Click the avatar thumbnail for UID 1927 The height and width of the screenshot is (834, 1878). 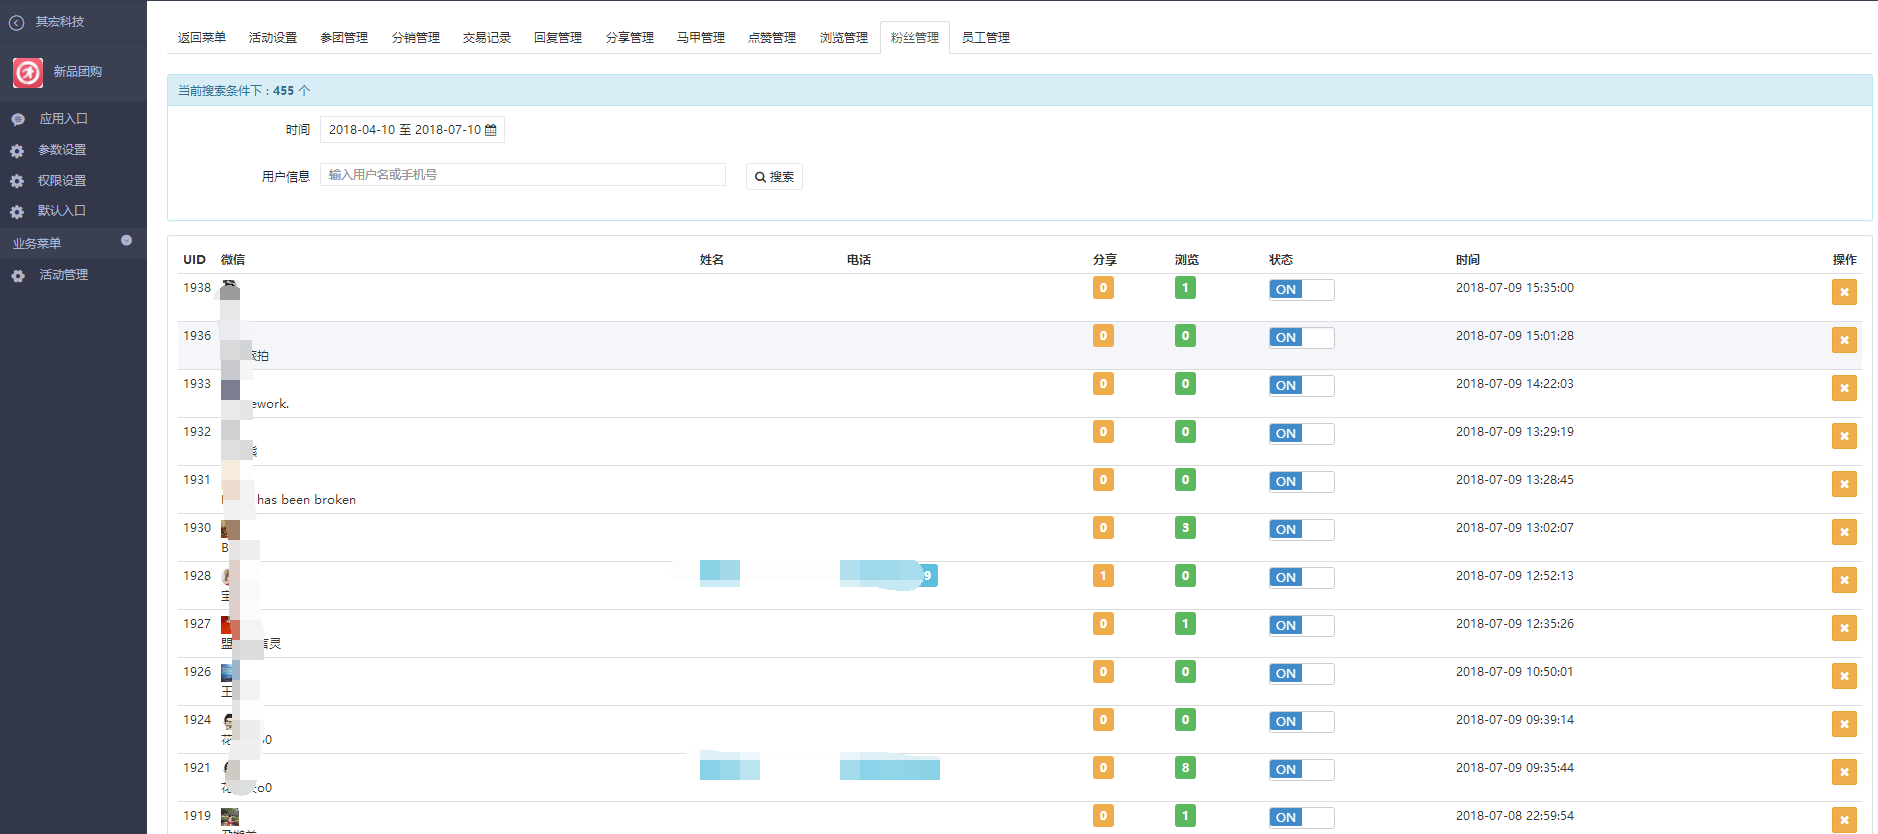[x=230, y=625]
